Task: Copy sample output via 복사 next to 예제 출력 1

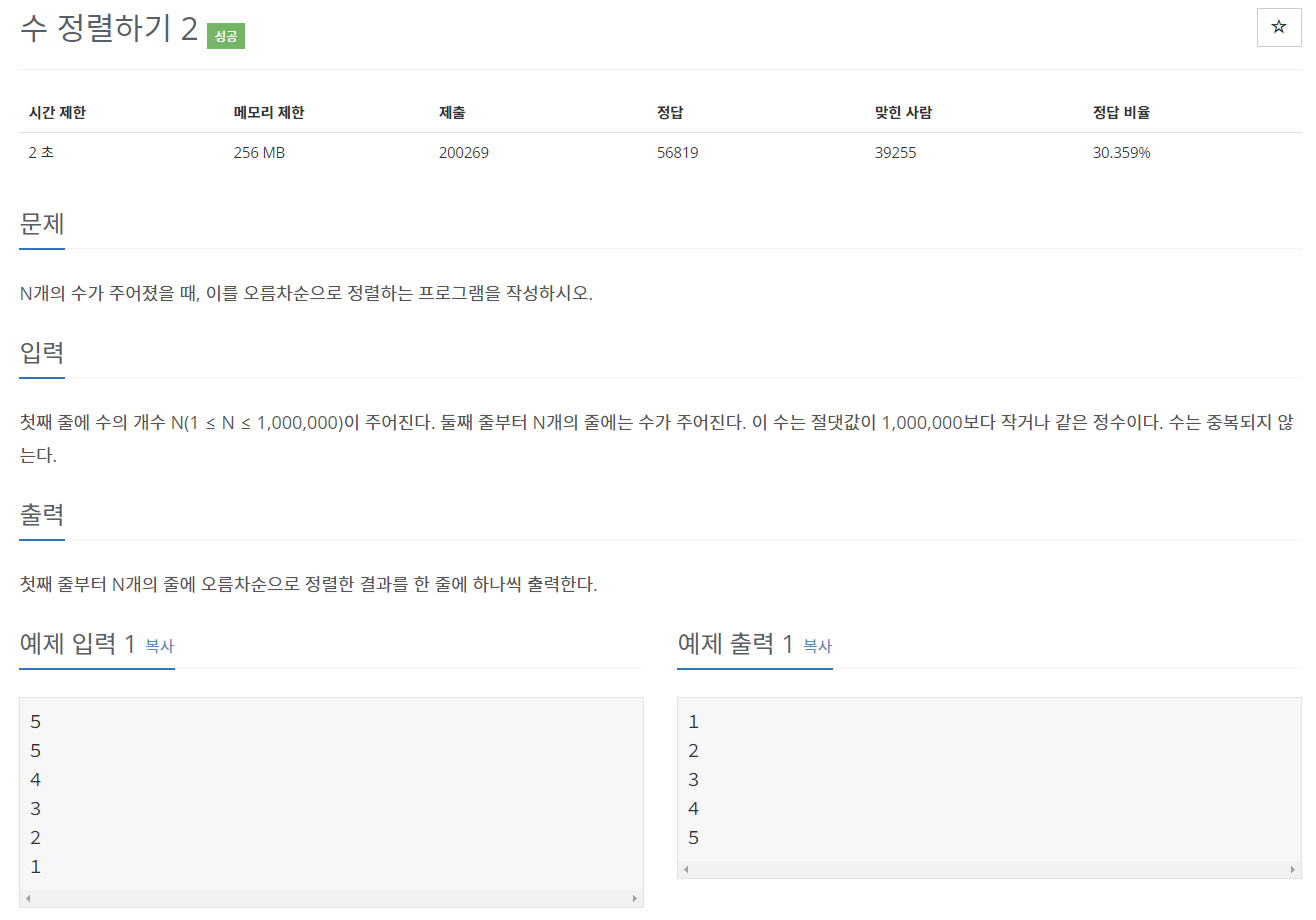Action: pyautogui.click(x=818, y=646)
